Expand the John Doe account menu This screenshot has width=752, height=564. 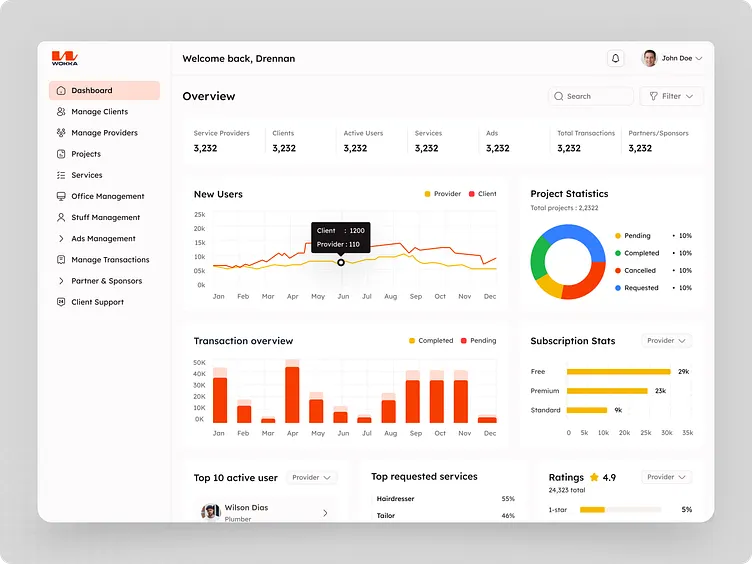click(x=672, y=59)
